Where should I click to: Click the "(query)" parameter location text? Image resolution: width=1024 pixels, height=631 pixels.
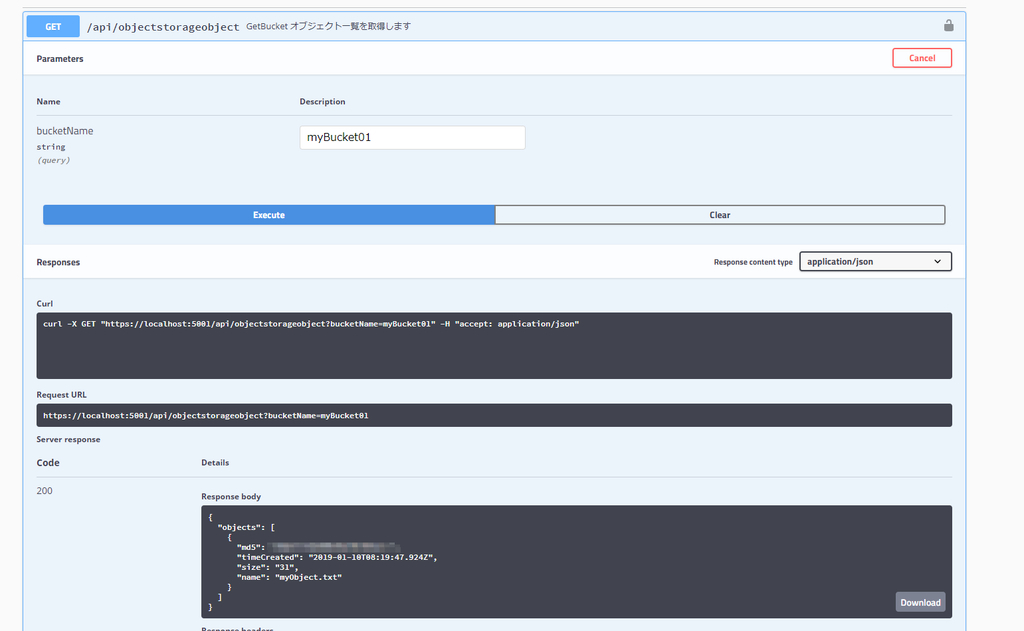pyautogui.click(x=54, y=160)
